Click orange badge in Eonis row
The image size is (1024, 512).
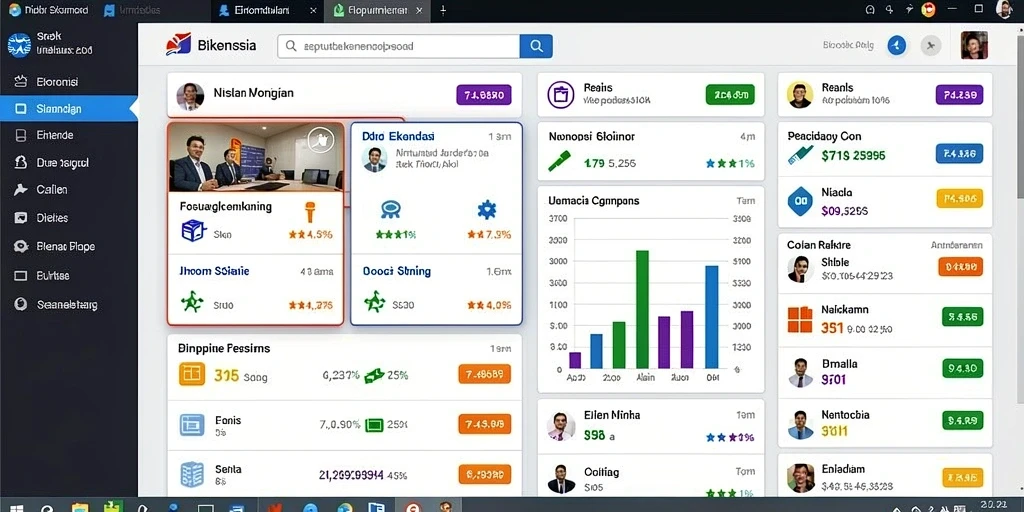[485, 424]
